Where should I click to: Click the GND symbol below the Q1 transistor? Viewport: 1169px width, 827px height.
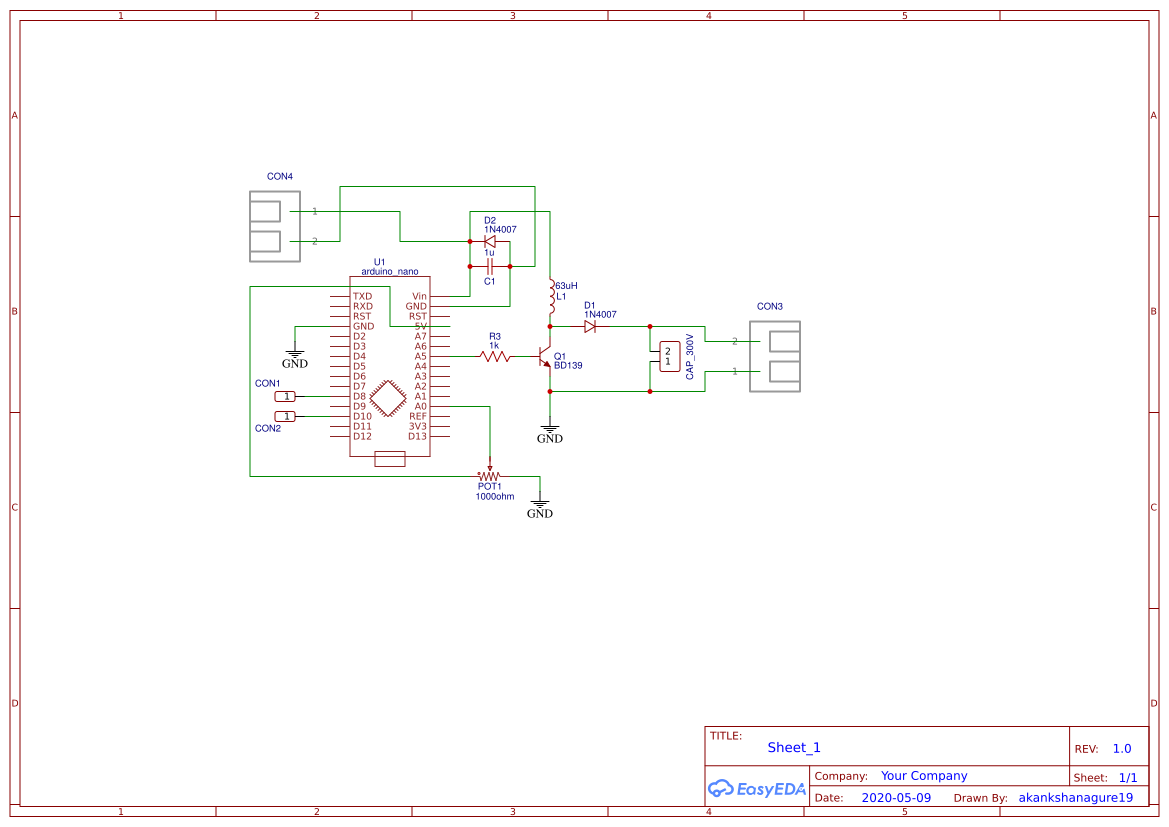pos(550,434)
